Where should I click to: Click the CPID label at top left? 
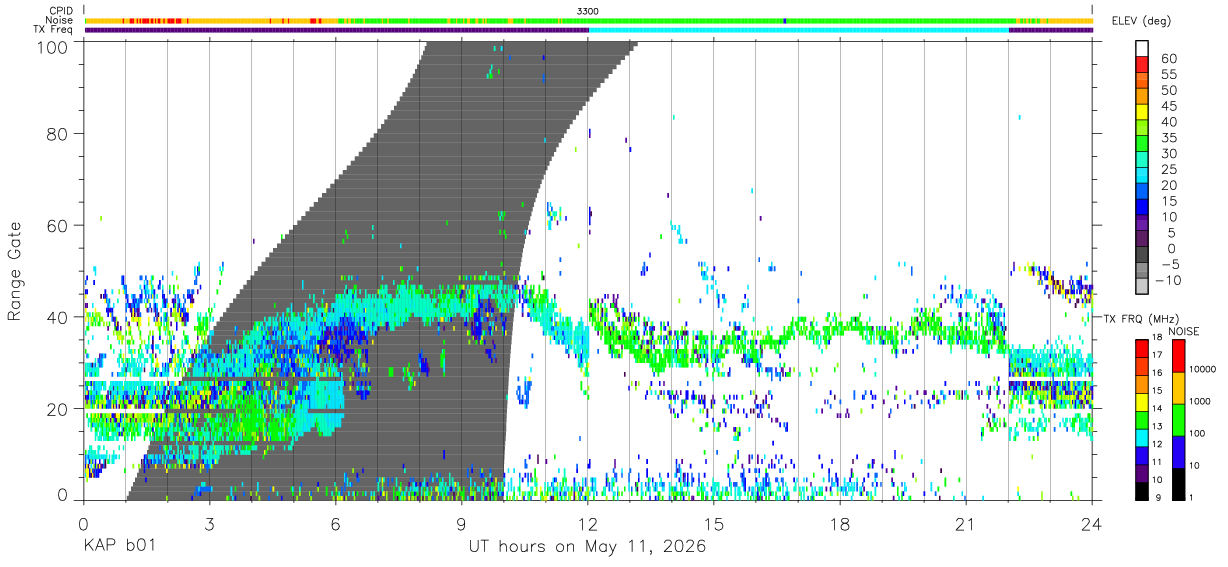pyautogui.click(x=60, y=11)
